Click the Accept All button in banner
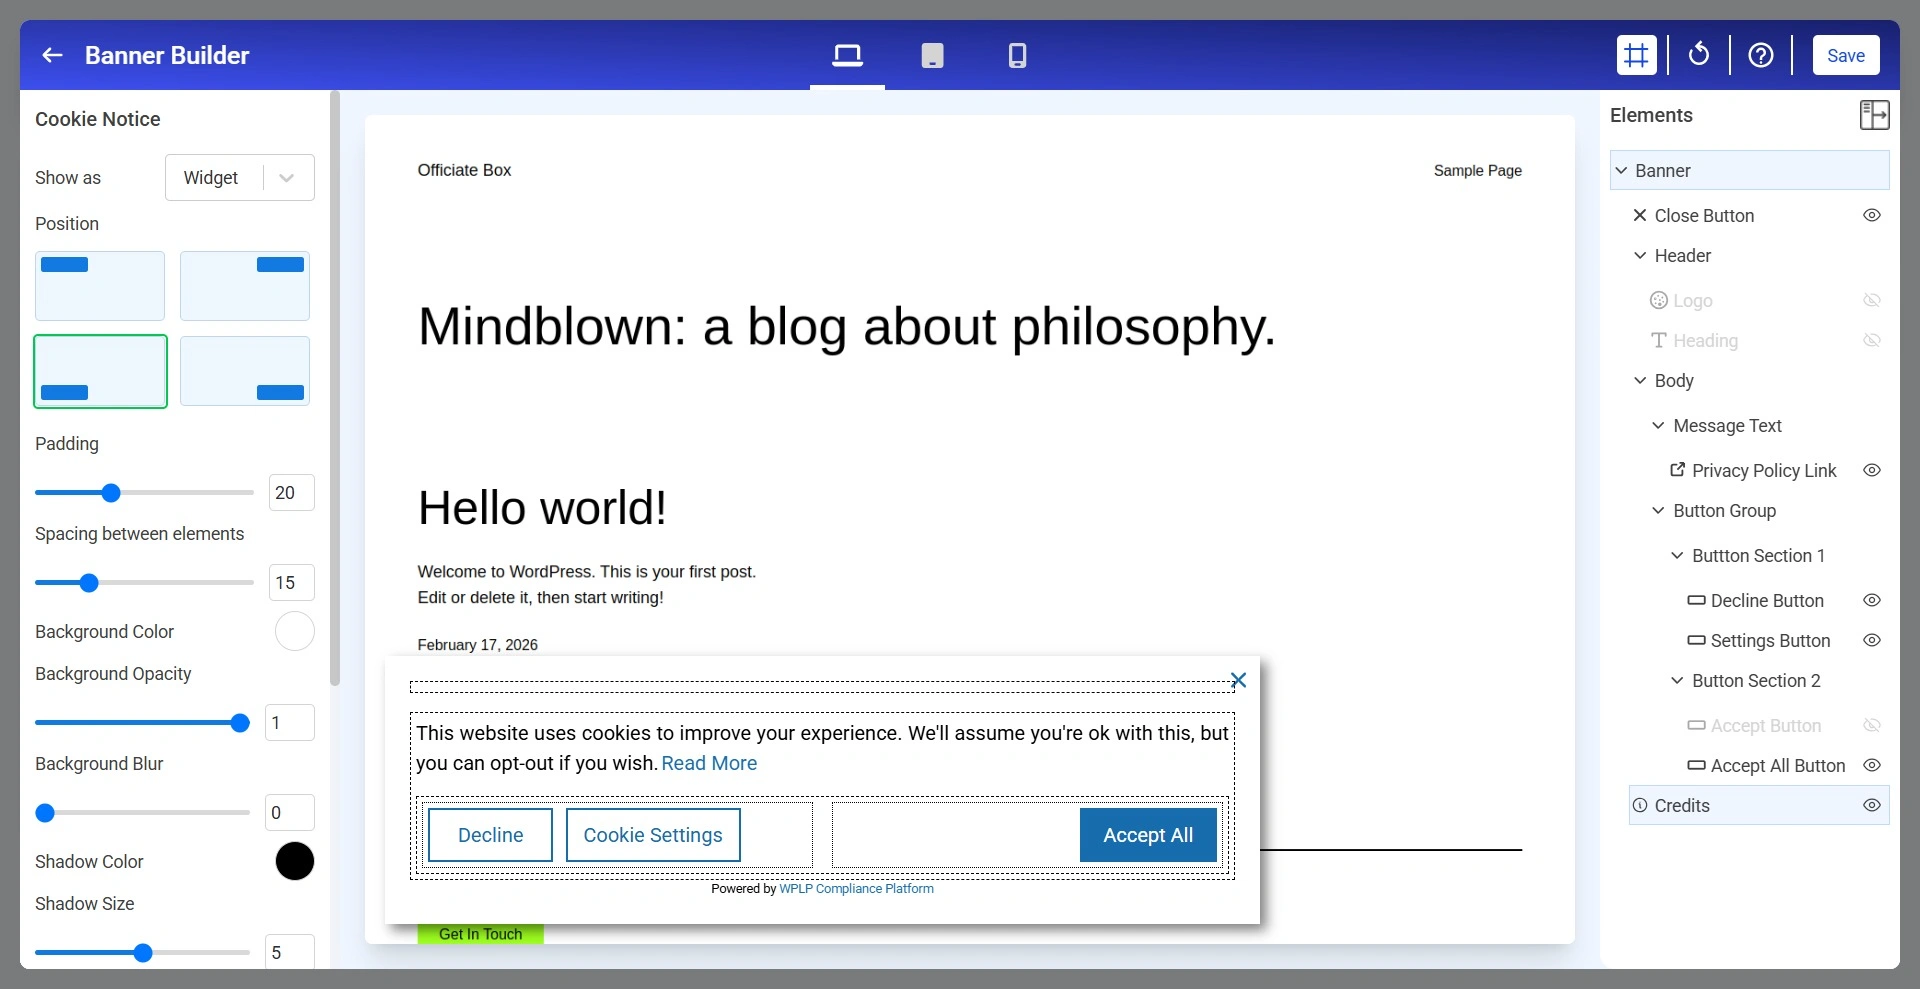This screenshot has width=1920, height=989. 1148,835
